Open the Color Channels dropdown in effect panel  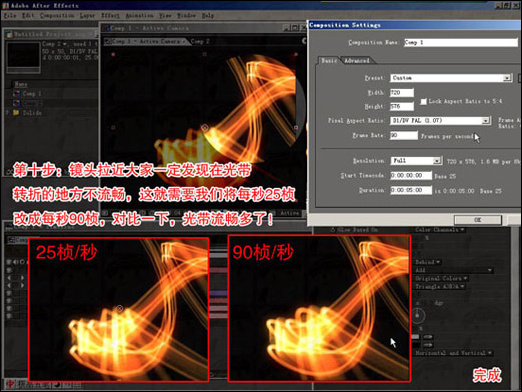[440, 230]
